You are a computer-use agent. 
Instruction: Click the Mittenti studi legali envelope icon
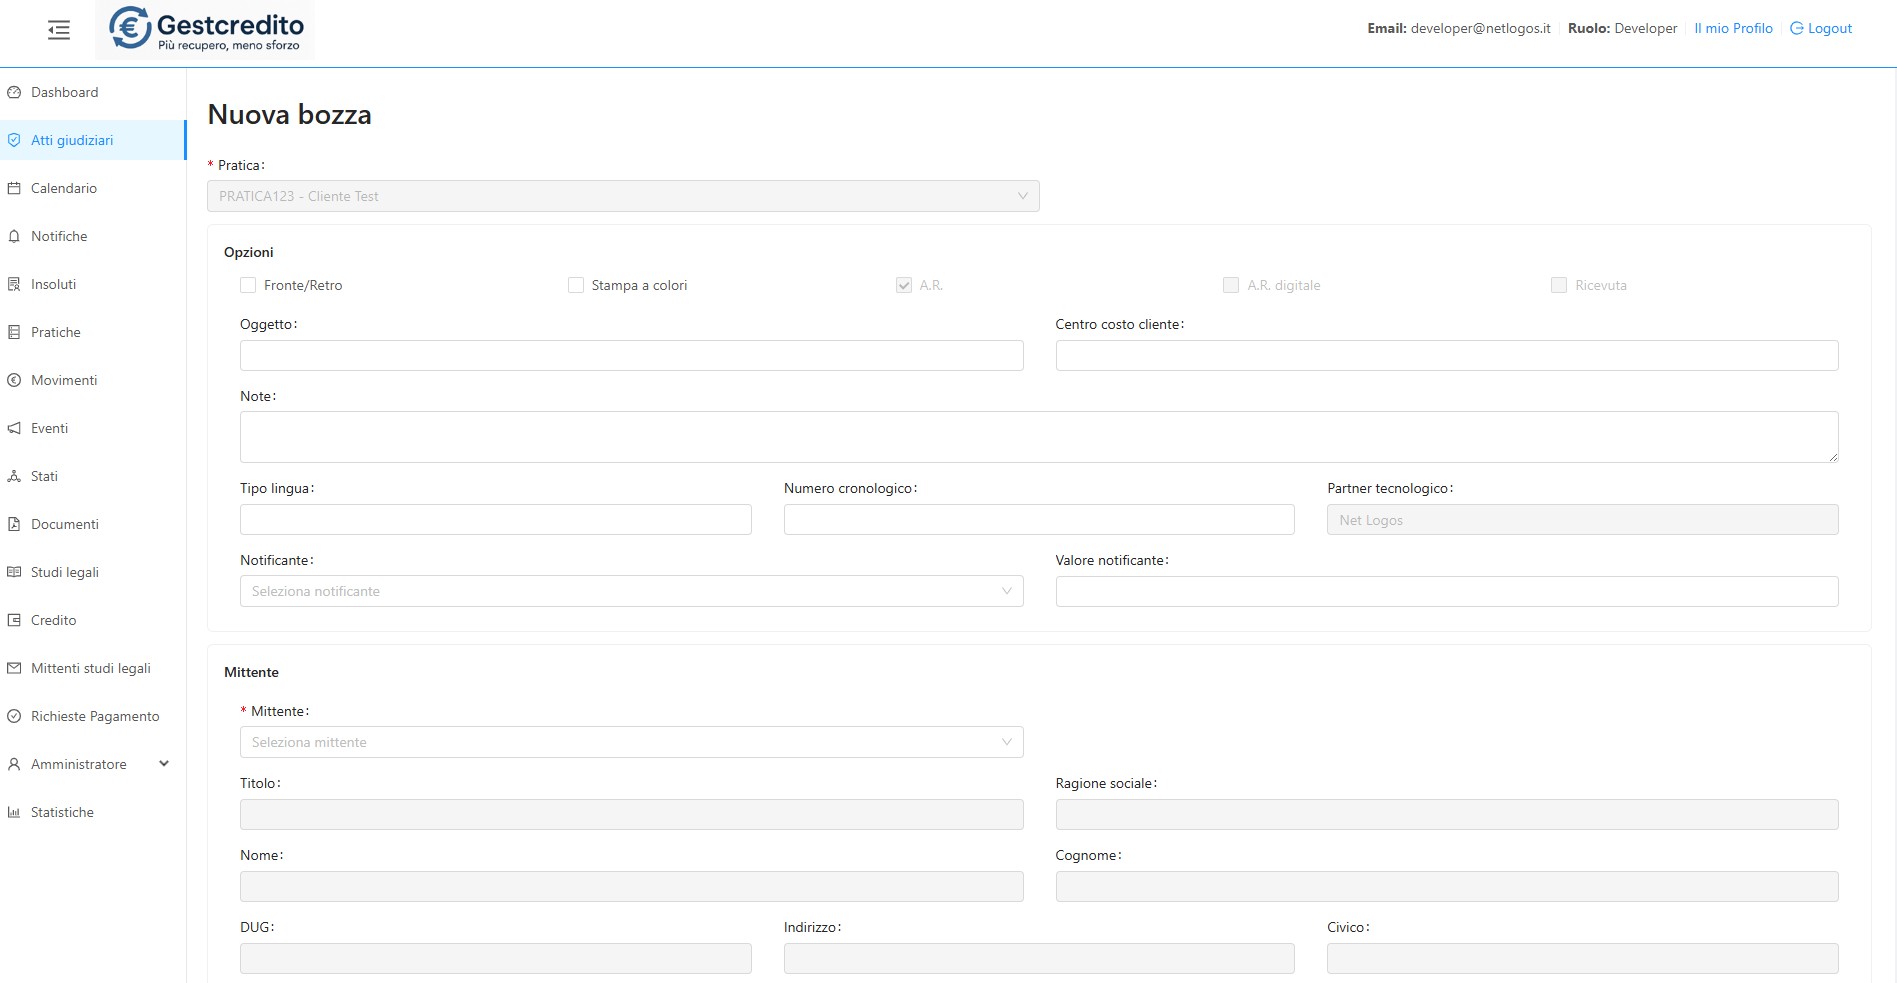[x=14, y=668]
